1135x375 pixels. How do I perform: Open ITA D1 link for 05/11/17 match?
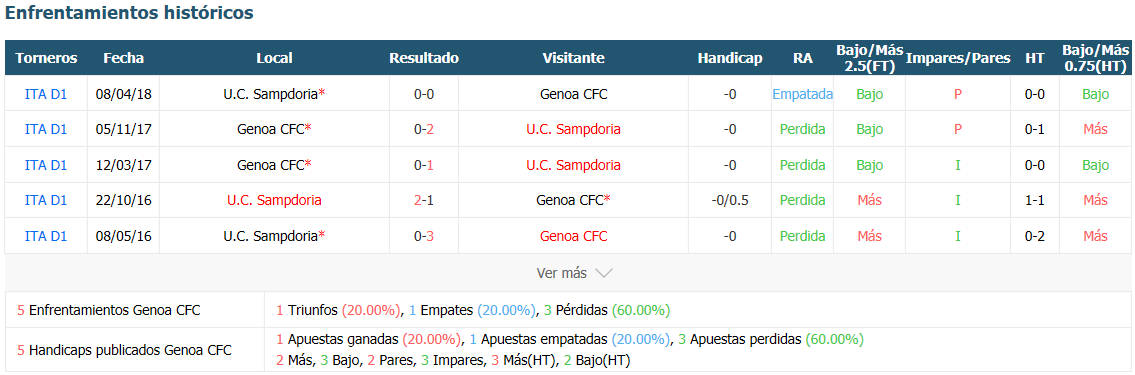click(x=46, y=129)
